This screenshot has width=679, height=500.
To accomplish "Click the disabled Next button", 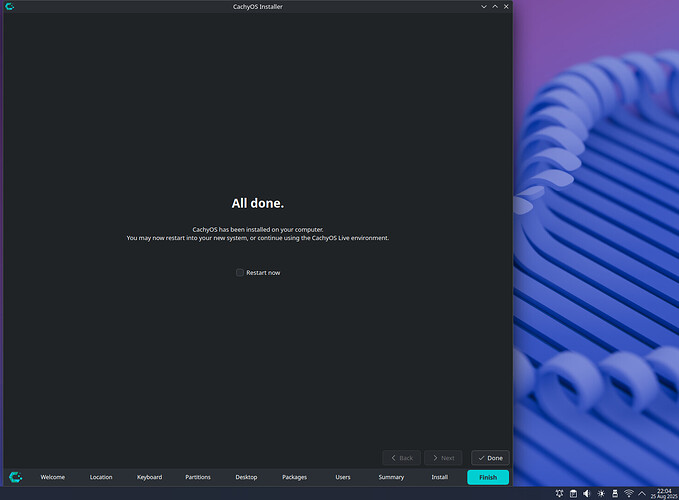I will [x=443, y=458].
